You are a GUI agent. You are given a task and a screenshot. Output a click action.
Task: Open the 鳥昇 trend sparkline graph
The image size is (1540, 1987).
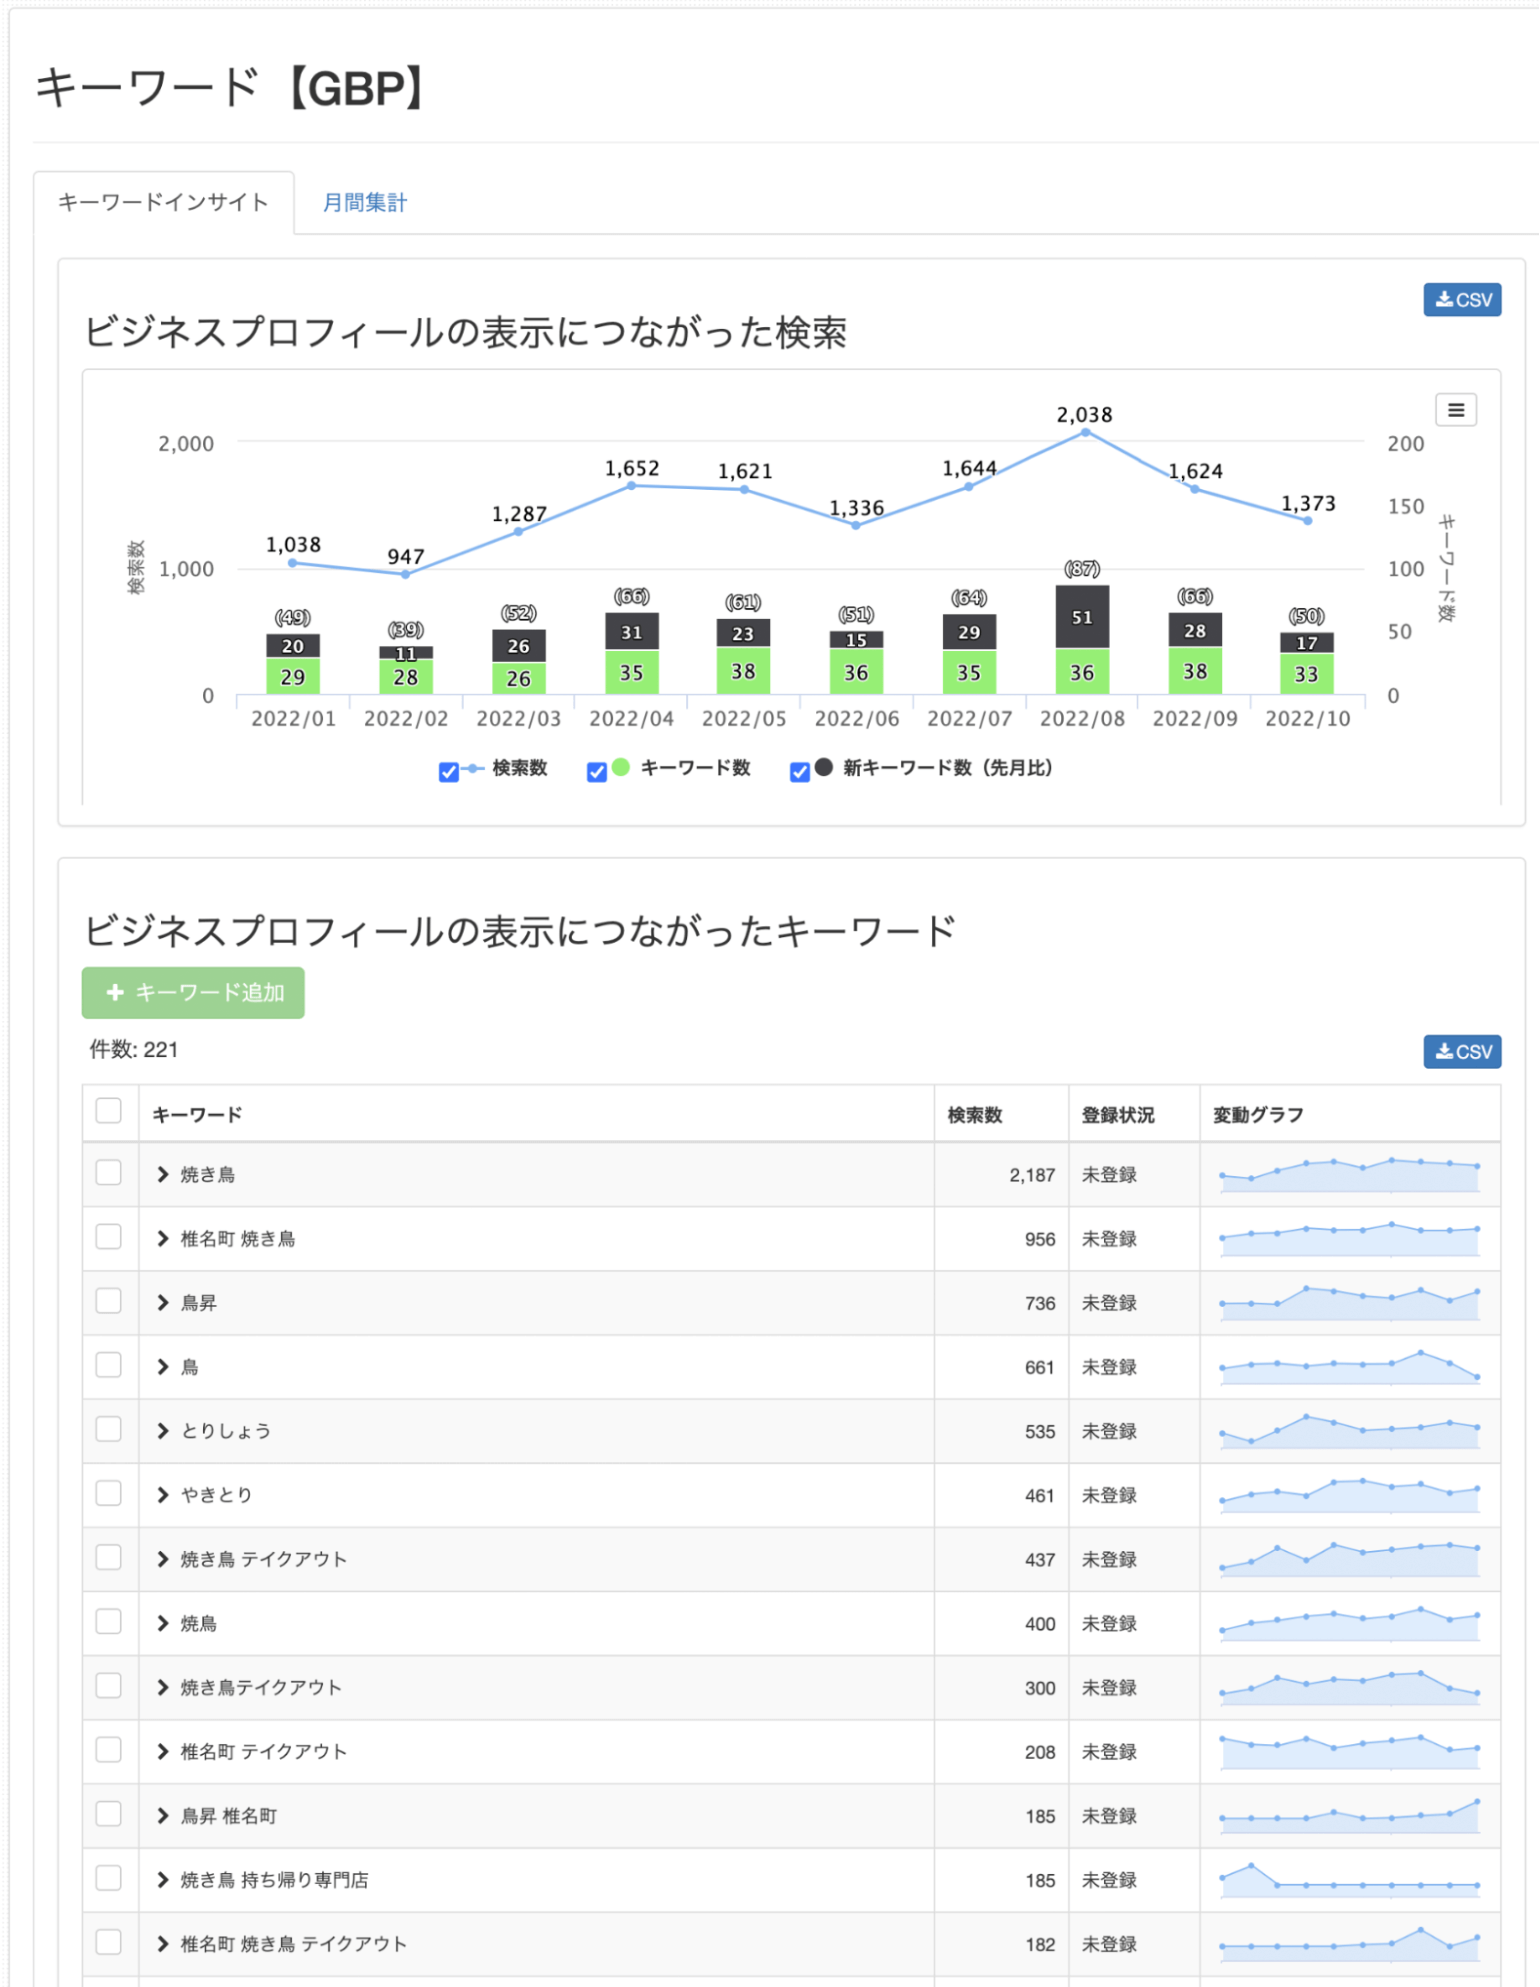(1350, 1302)
